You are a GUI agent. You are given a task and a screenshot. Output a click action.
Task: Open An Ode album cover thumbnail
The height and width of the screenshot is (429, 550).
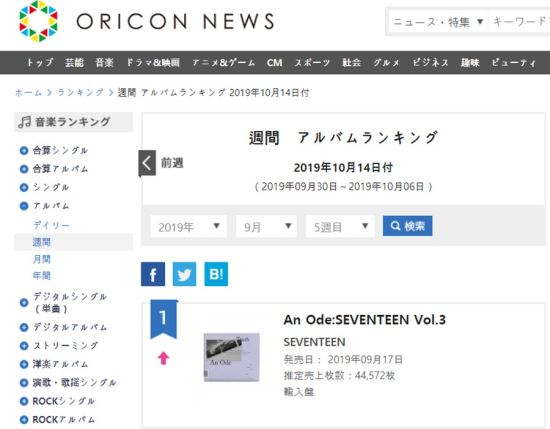pyautogui.click(x=232, y=357)
